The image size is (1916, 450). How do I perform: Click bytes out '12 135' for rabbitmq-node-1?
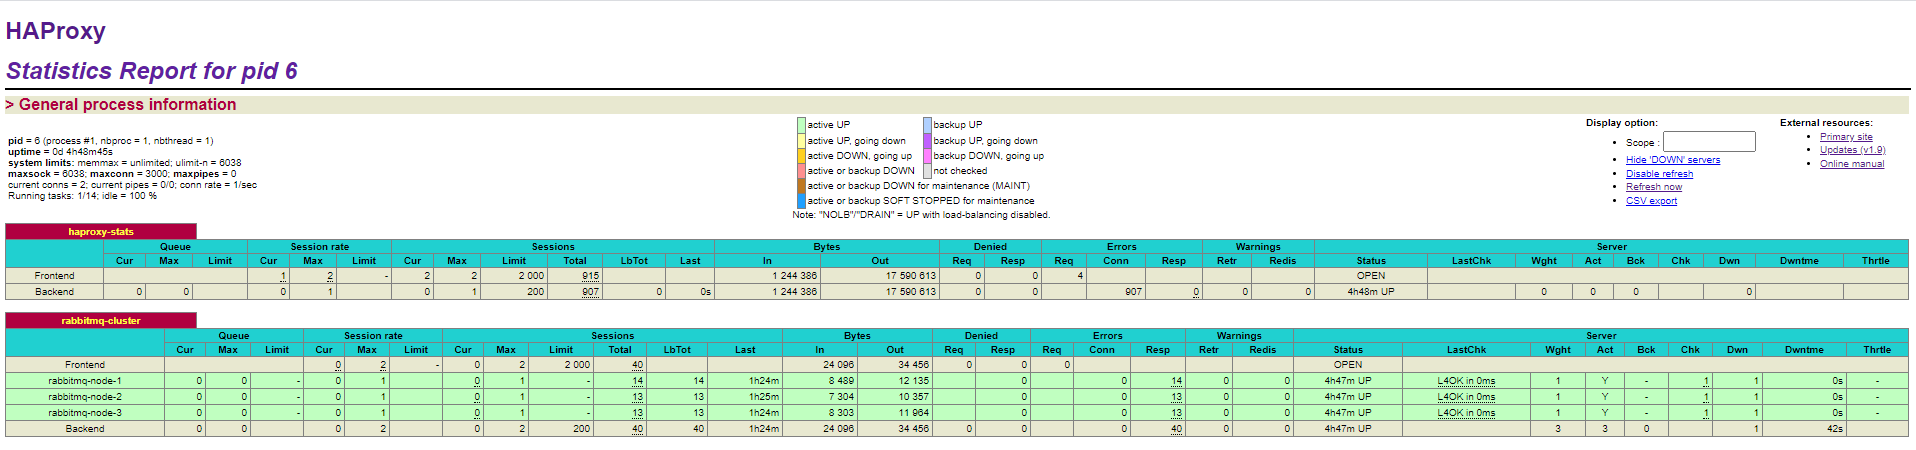click(914, 381)
